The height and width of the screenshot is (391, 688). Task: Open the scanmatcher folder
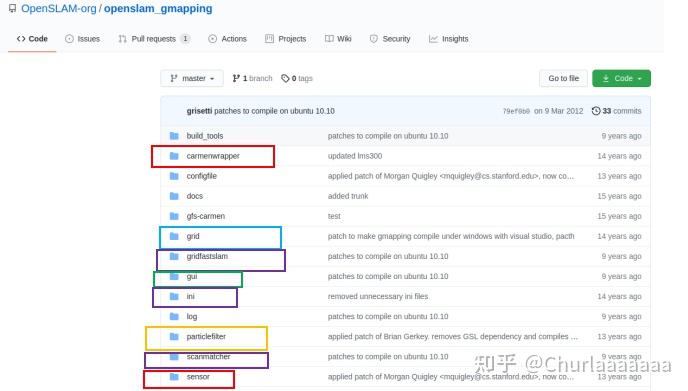(x=208, y=357)
